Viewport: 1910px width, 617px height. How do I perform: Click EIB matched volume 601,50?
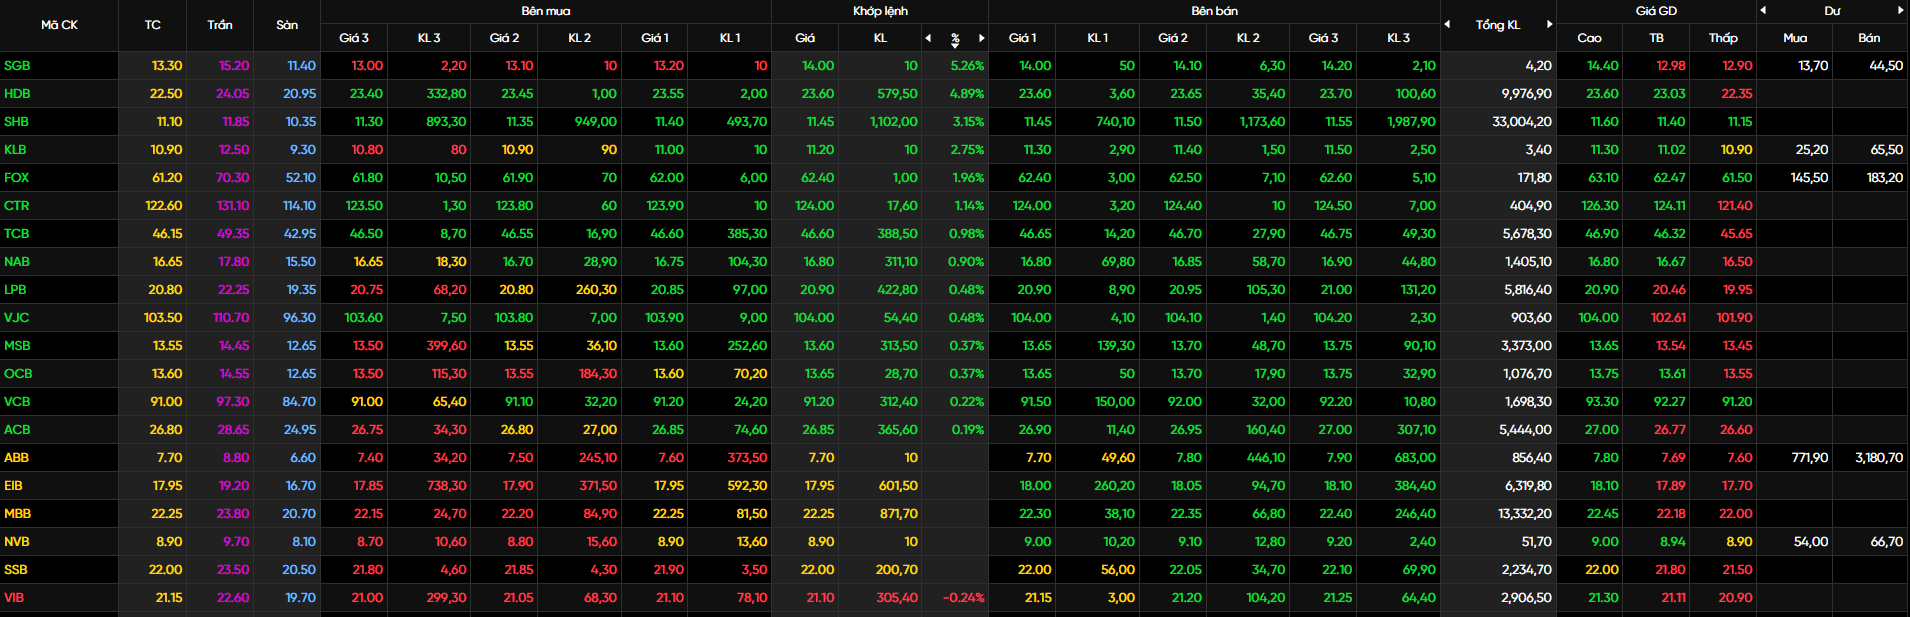click(x=898, y=486)
